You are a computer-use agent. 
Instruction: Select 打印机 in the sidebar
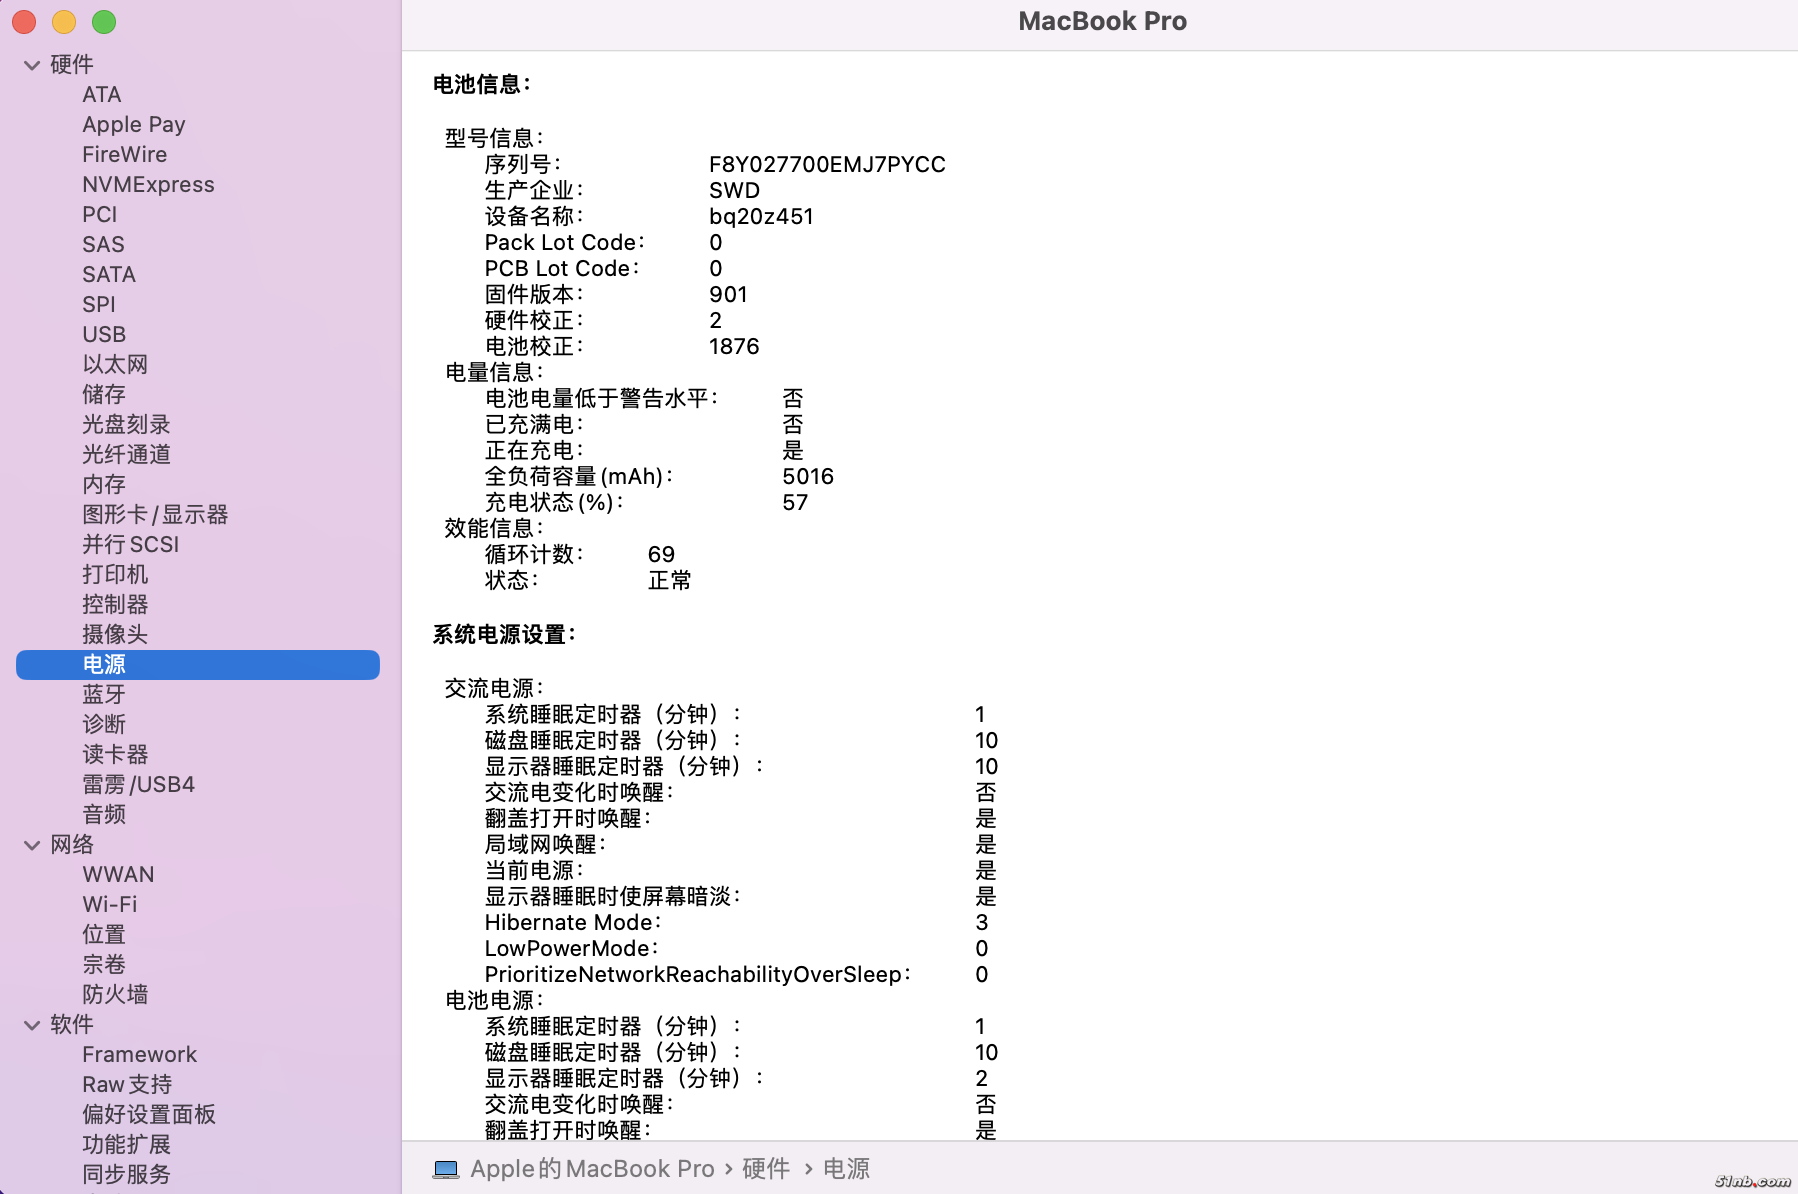click(x=115, y=575)
